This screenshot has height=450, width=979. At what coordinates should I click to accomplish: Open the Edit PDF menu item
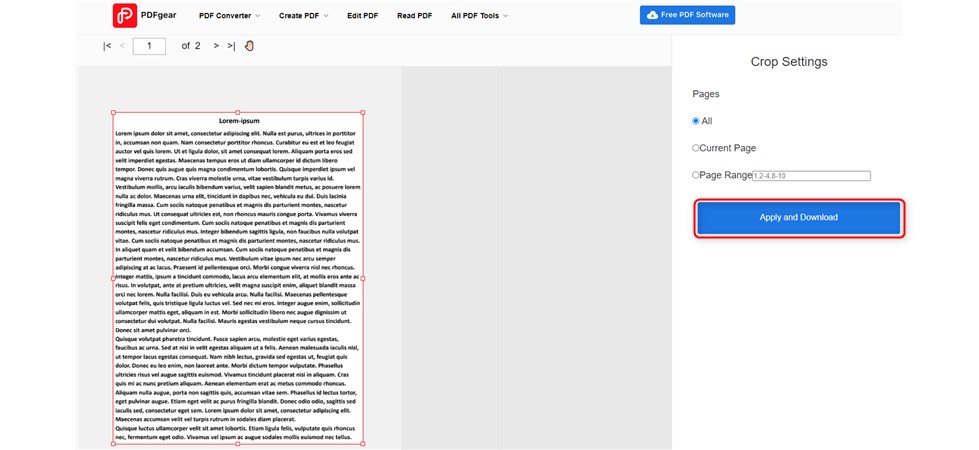pyautogui.click(x=363, y=16)
